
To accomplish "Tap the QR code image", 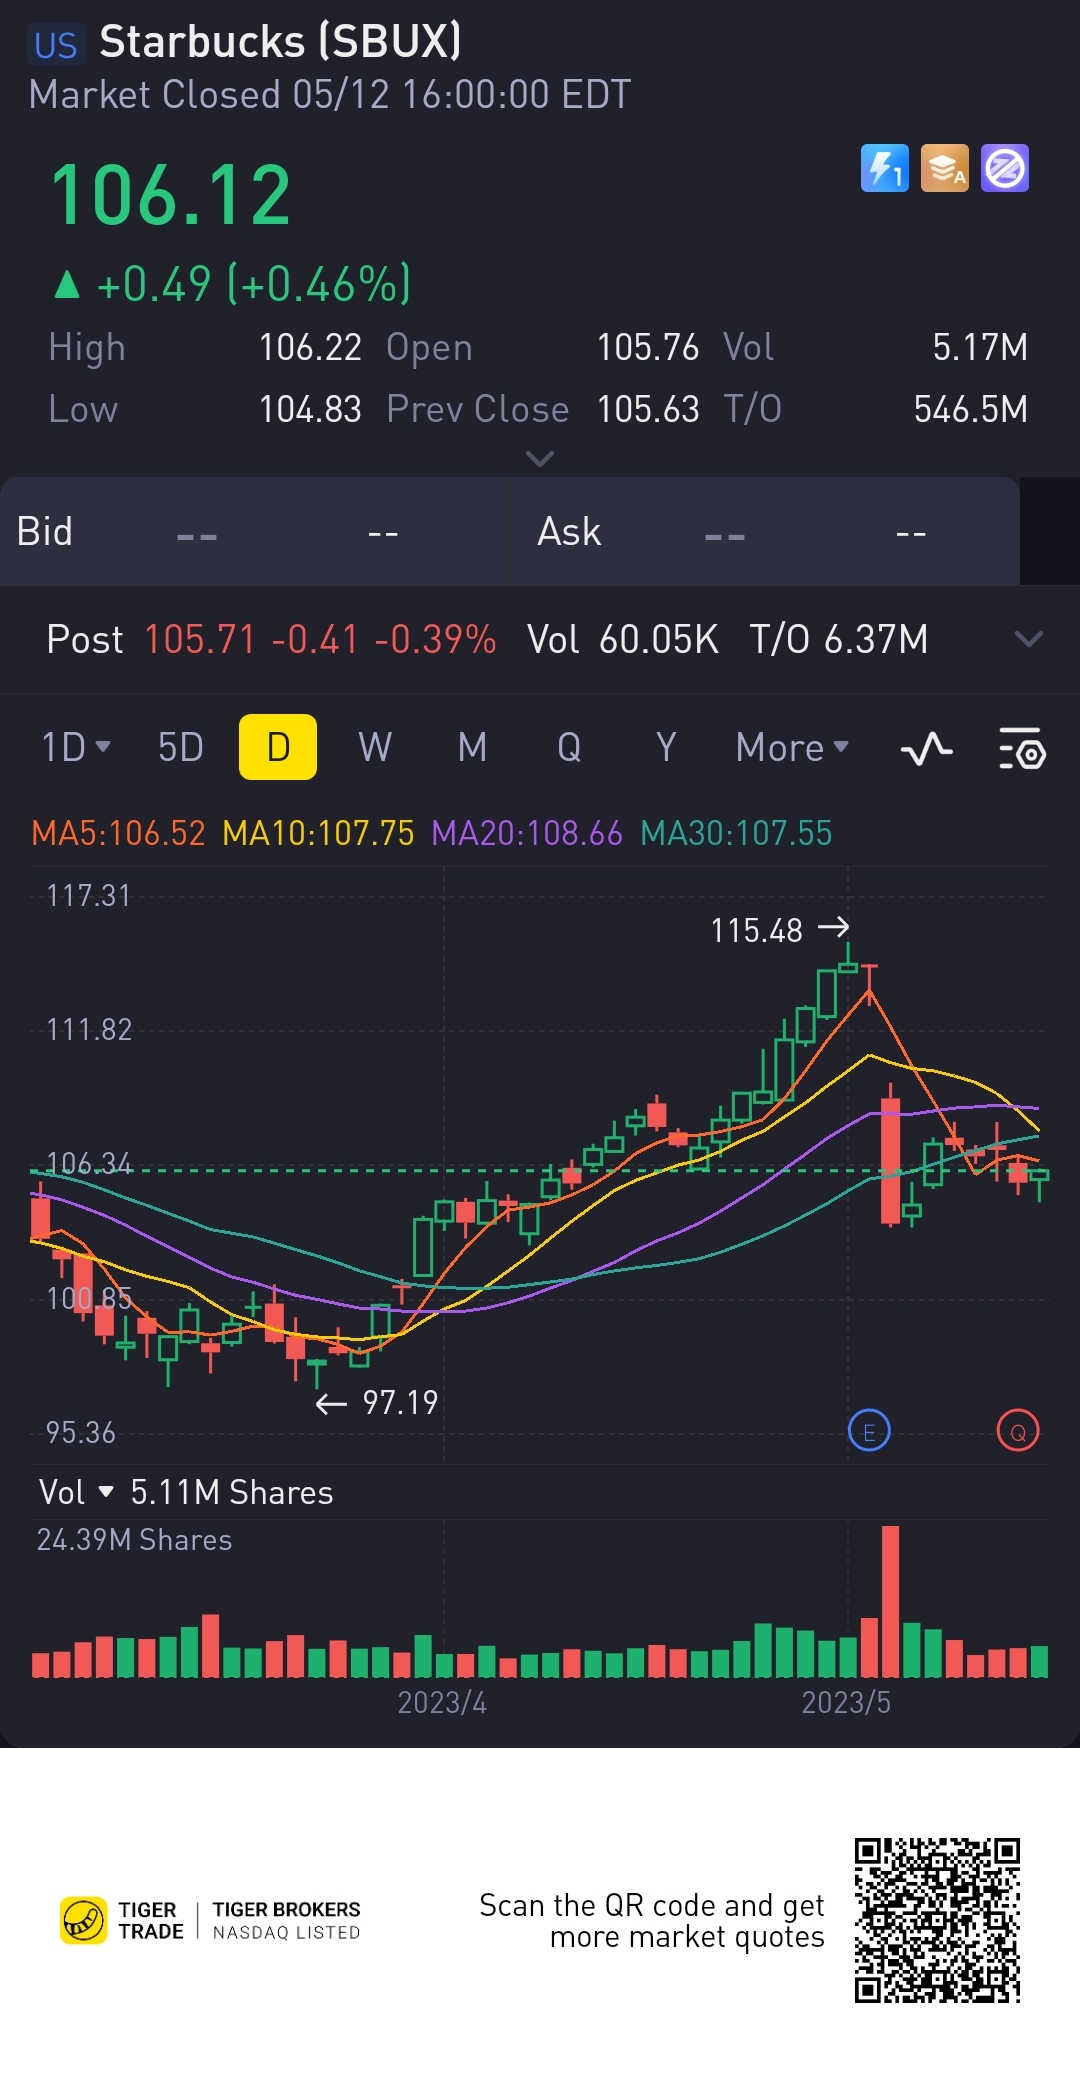I will [937, 1920].
